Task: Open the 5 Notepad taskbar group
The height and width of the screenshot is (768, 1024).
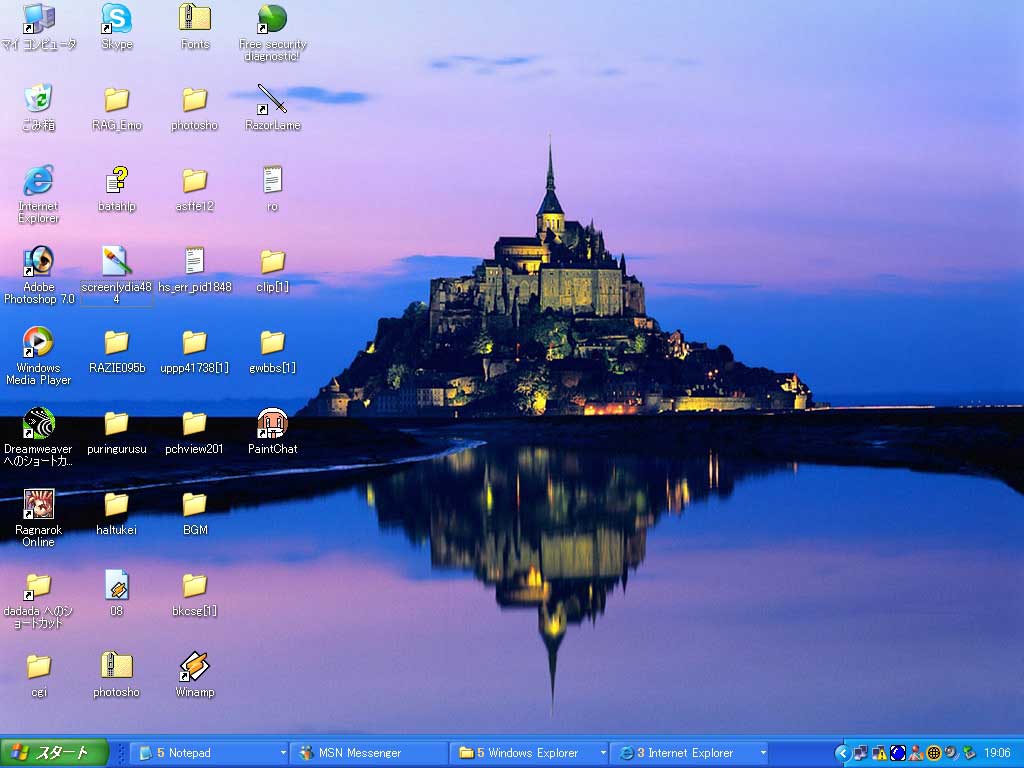Action: (209, 753)
